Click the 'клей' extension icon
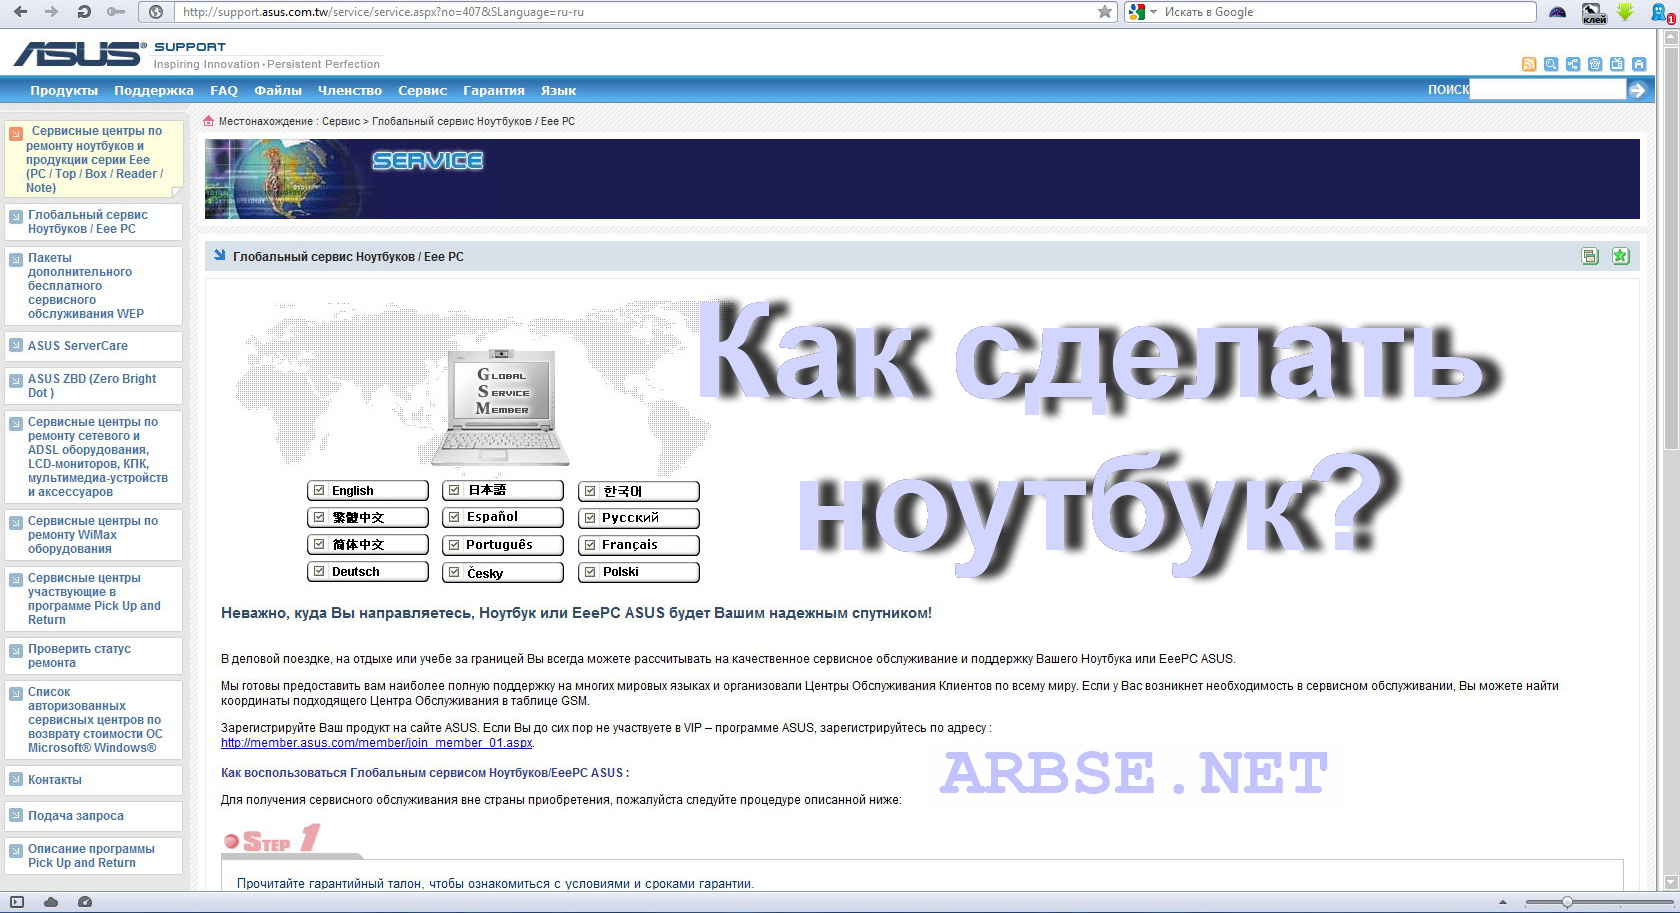 (1594, 12)
